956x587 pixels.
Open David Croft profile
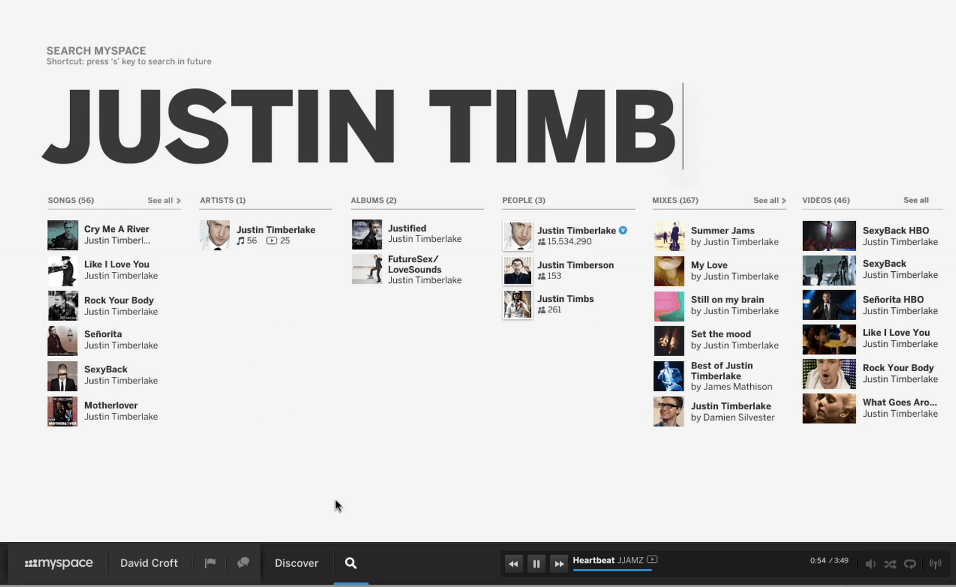(x=149, y=563)
